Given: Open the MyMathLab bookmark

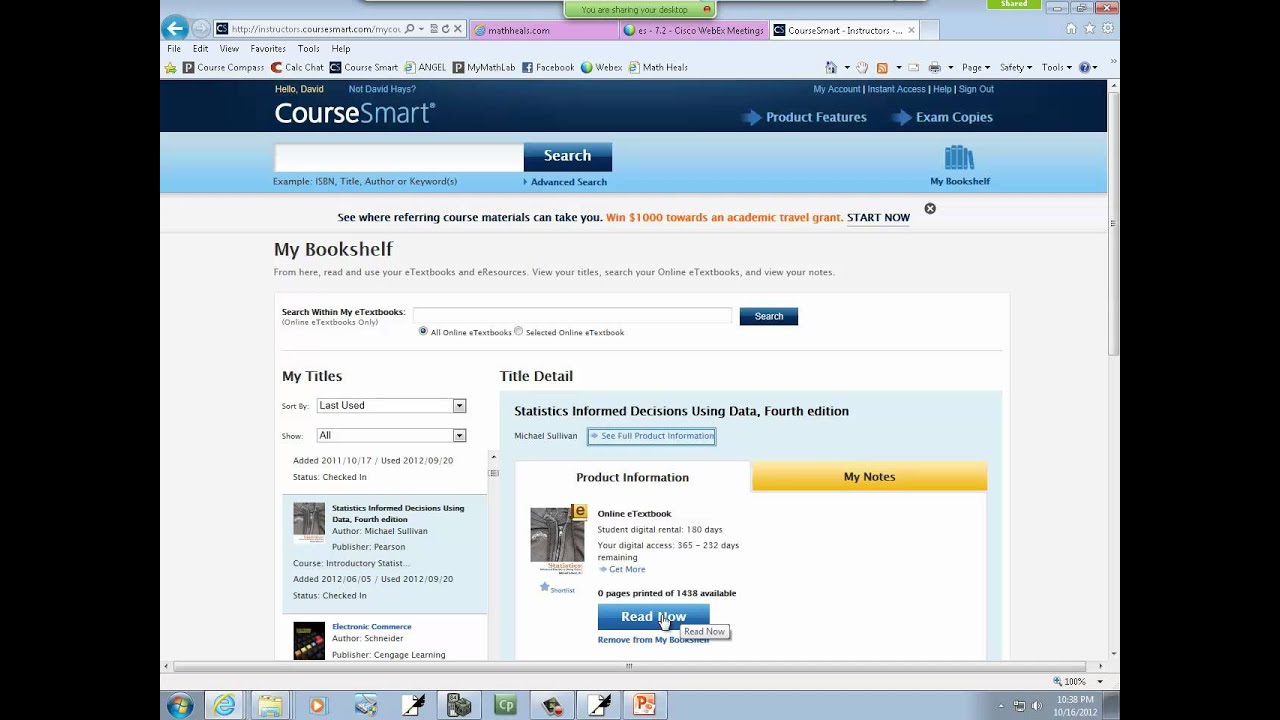Looking at the screenshot, I should coord(484,68).
